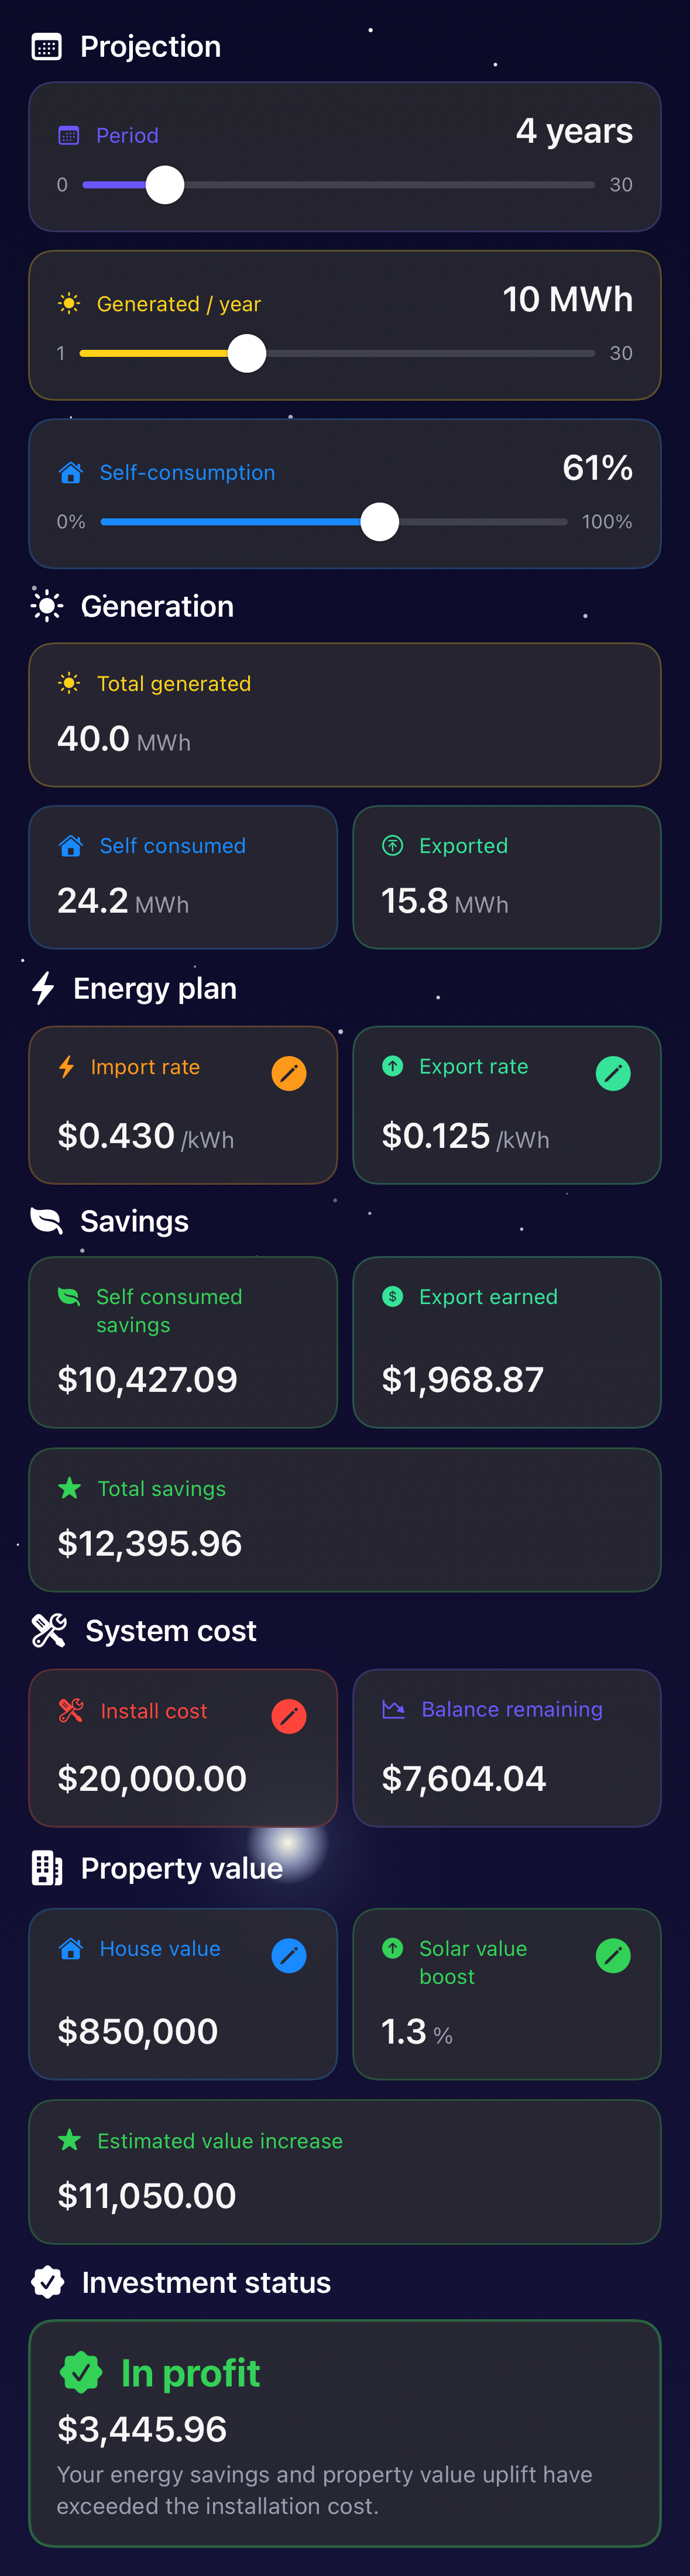Edit install cost via red pencil icon
The image size is (690, 2576).
coord(289,1716)
